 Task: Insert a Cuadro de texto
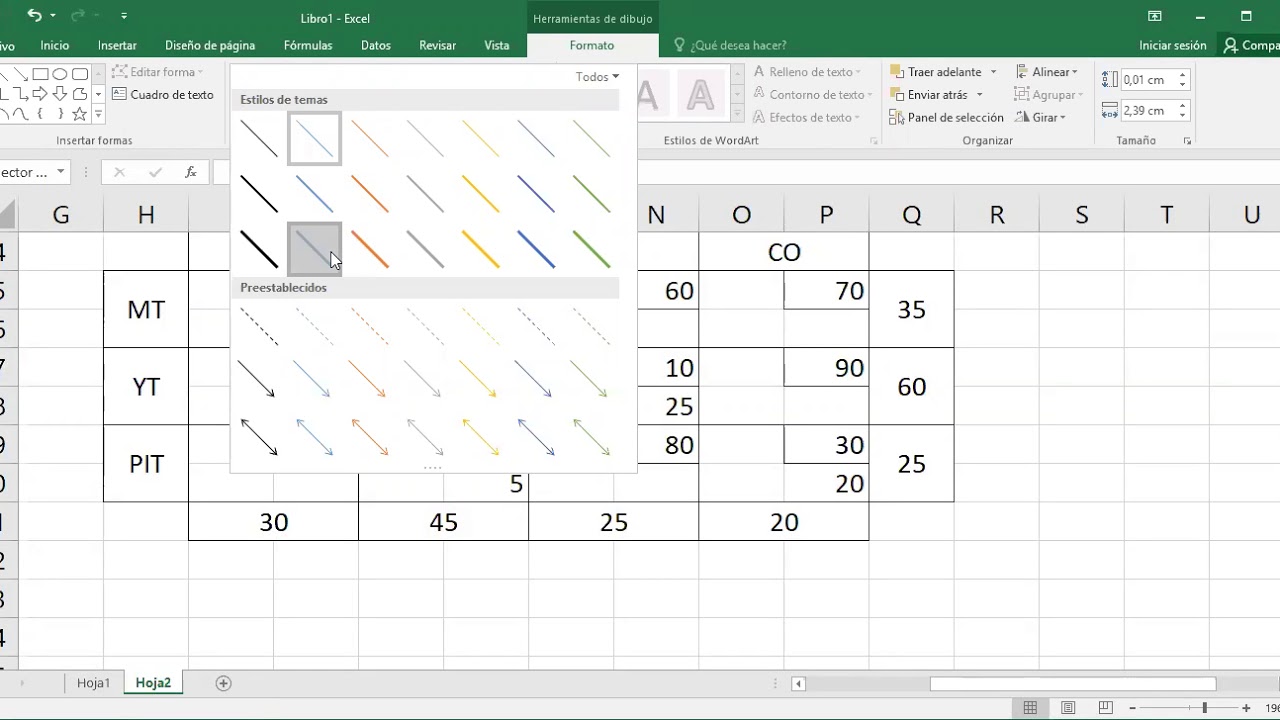coord(163,95)
